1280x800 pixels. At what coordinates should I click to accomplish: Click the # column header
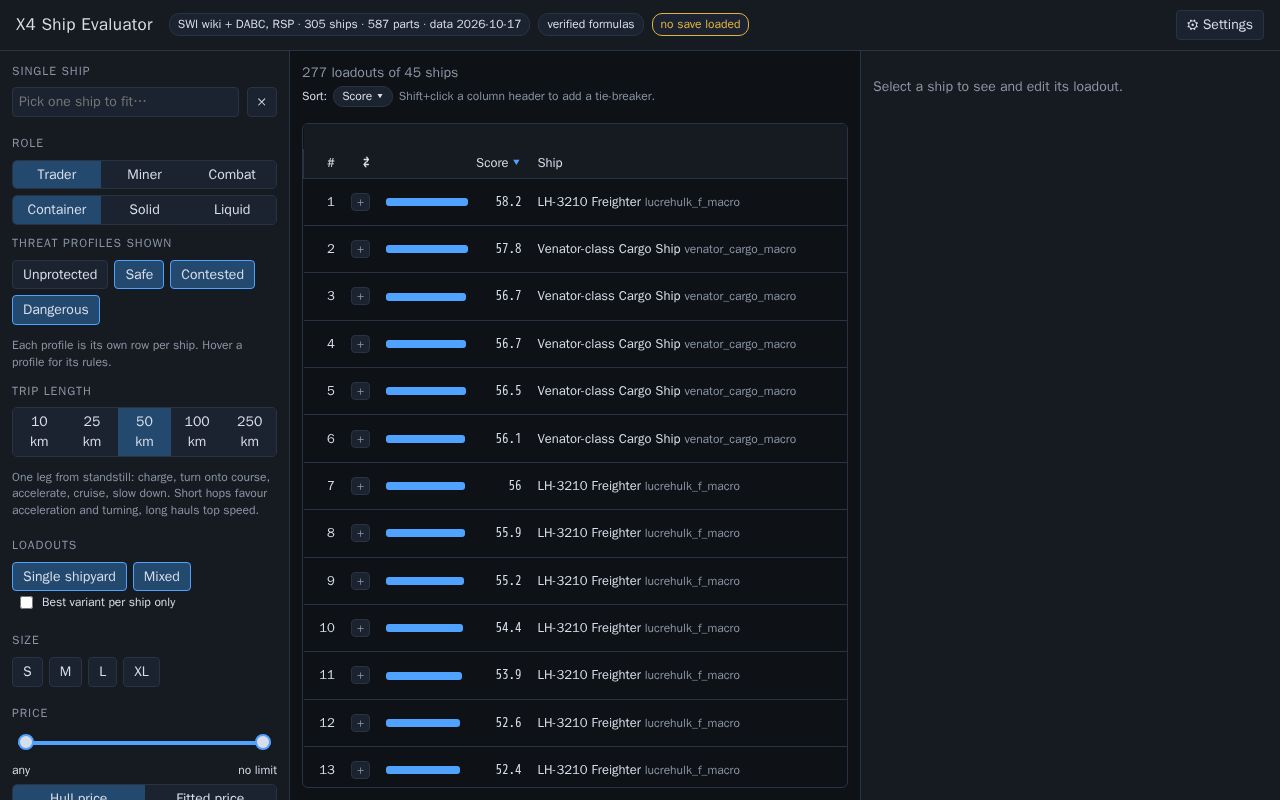click(331, 163)
